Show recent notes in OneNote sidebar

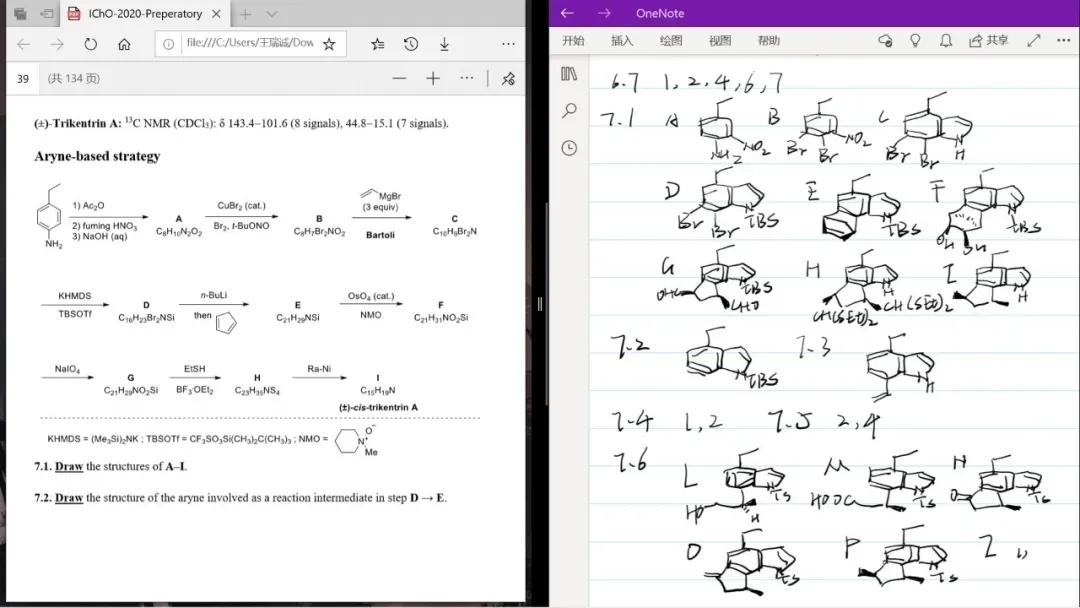569,147
